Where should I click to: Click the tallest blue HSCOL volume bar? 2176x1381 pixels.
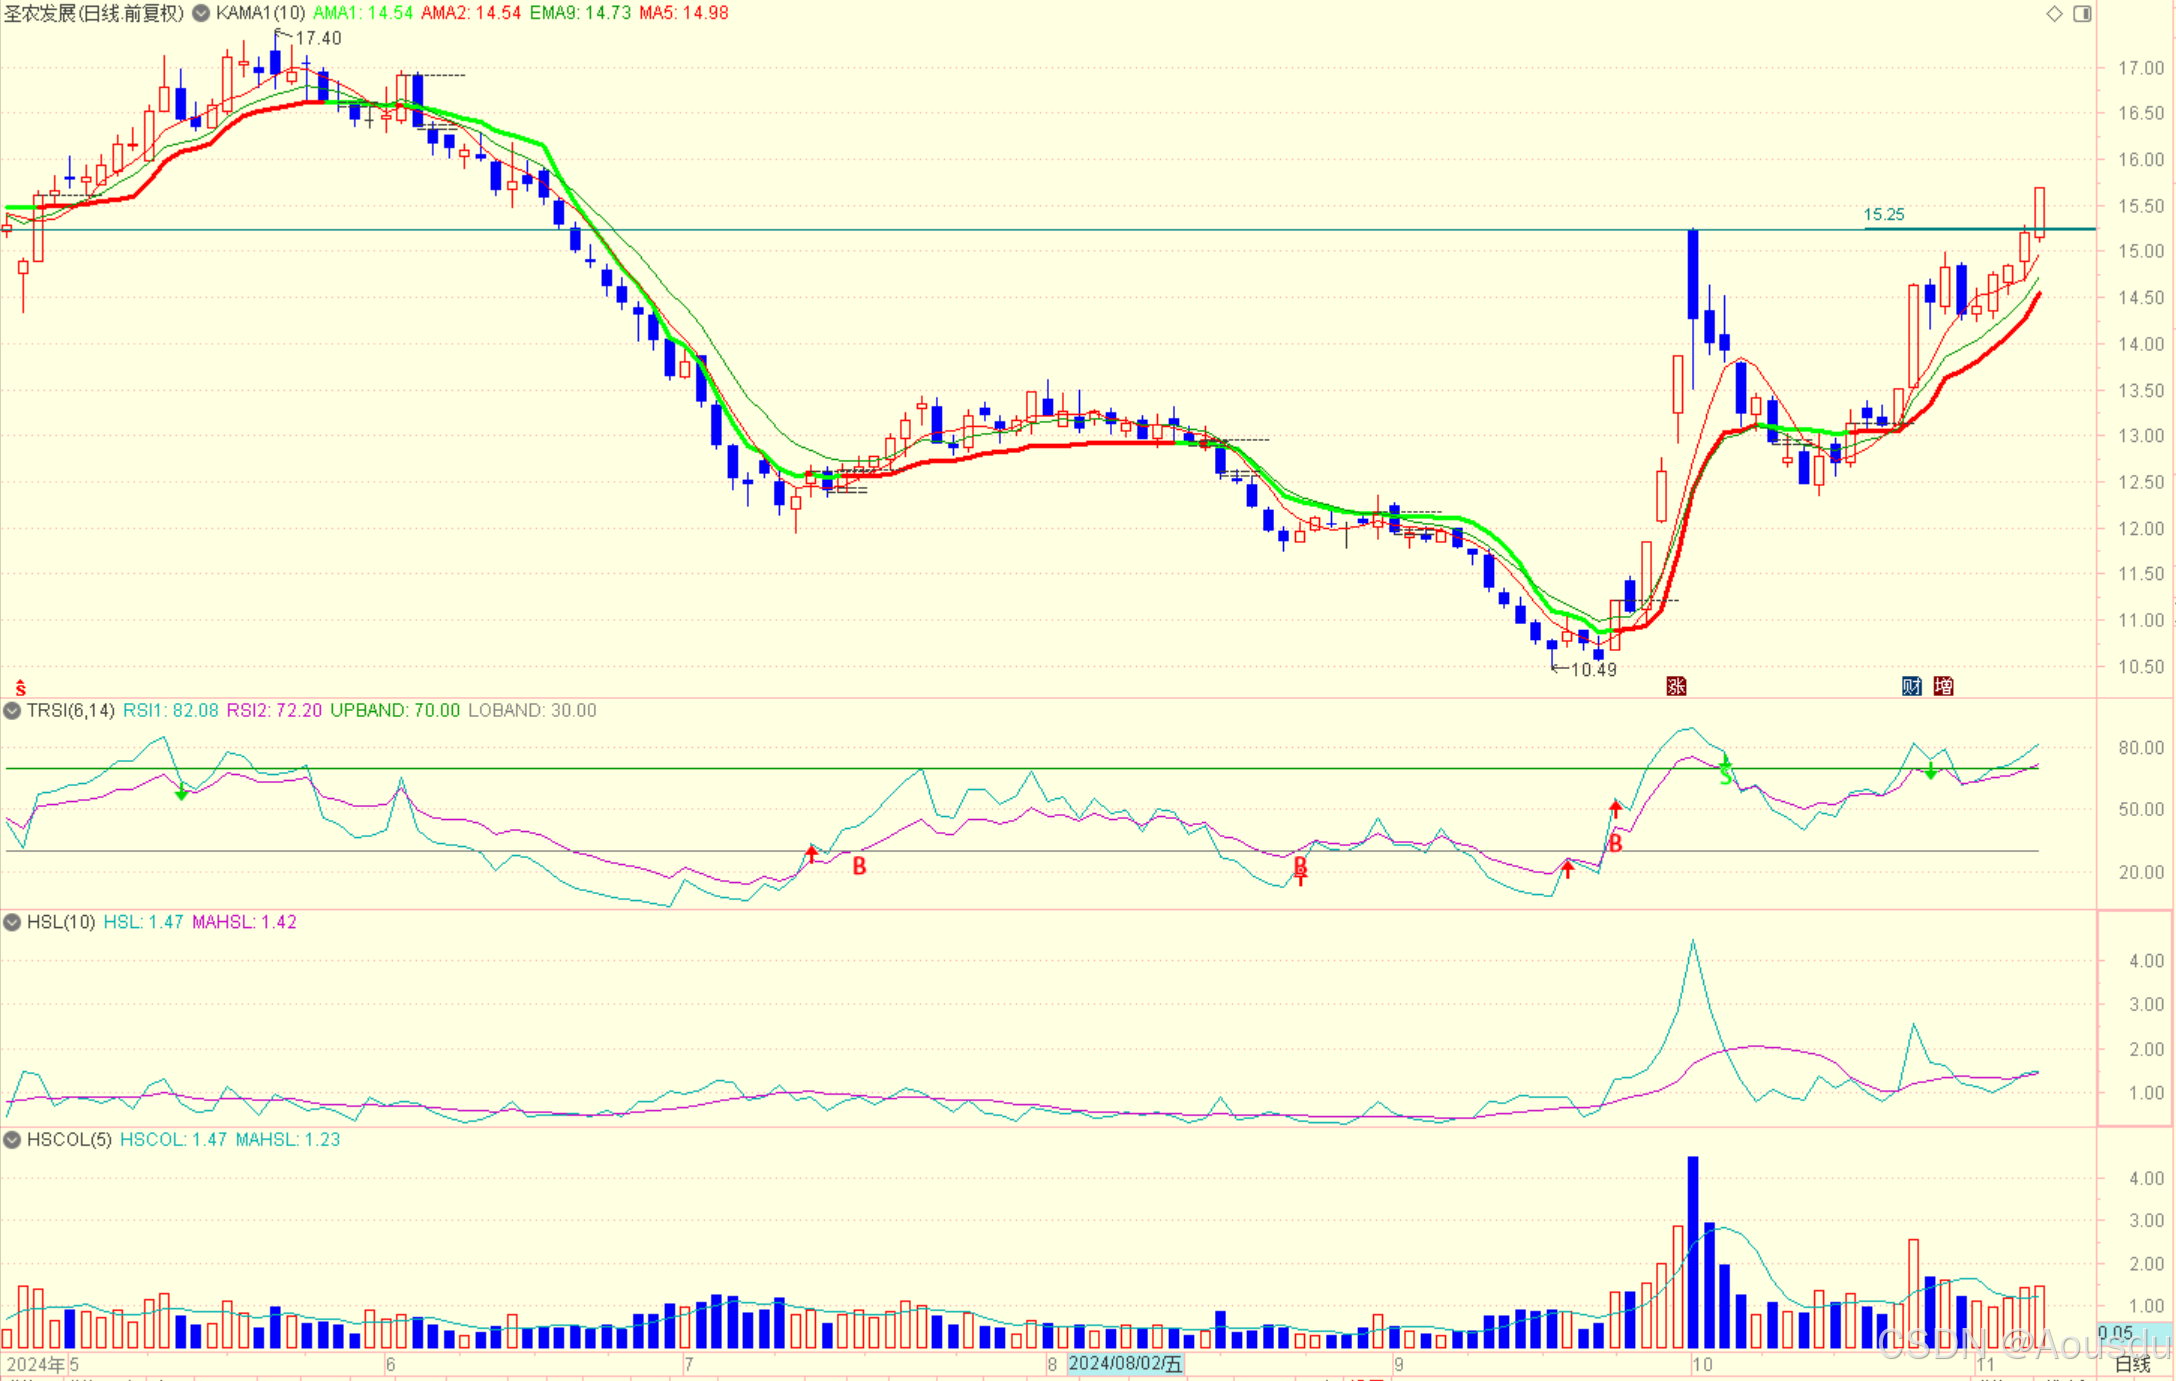pyautogui.click(x=1693, y=1252)
